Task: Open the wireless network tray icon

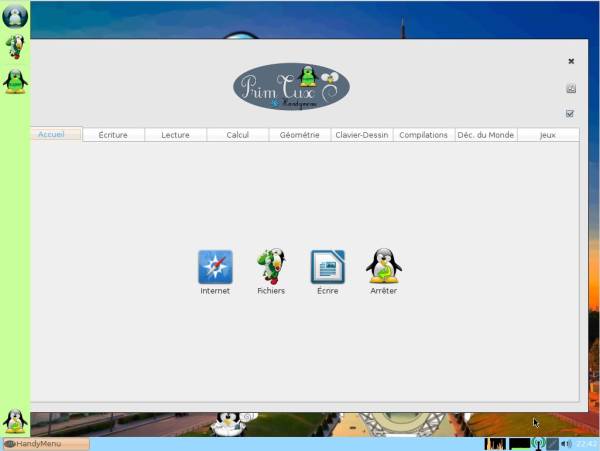Action: [x=538, y=444]
